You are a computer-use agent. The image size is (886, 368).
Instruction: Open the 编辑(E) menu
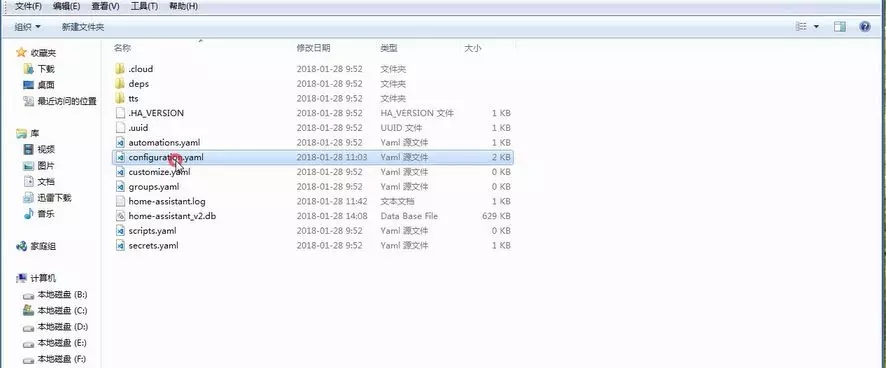pyautogui.click(x=66, y=6)
